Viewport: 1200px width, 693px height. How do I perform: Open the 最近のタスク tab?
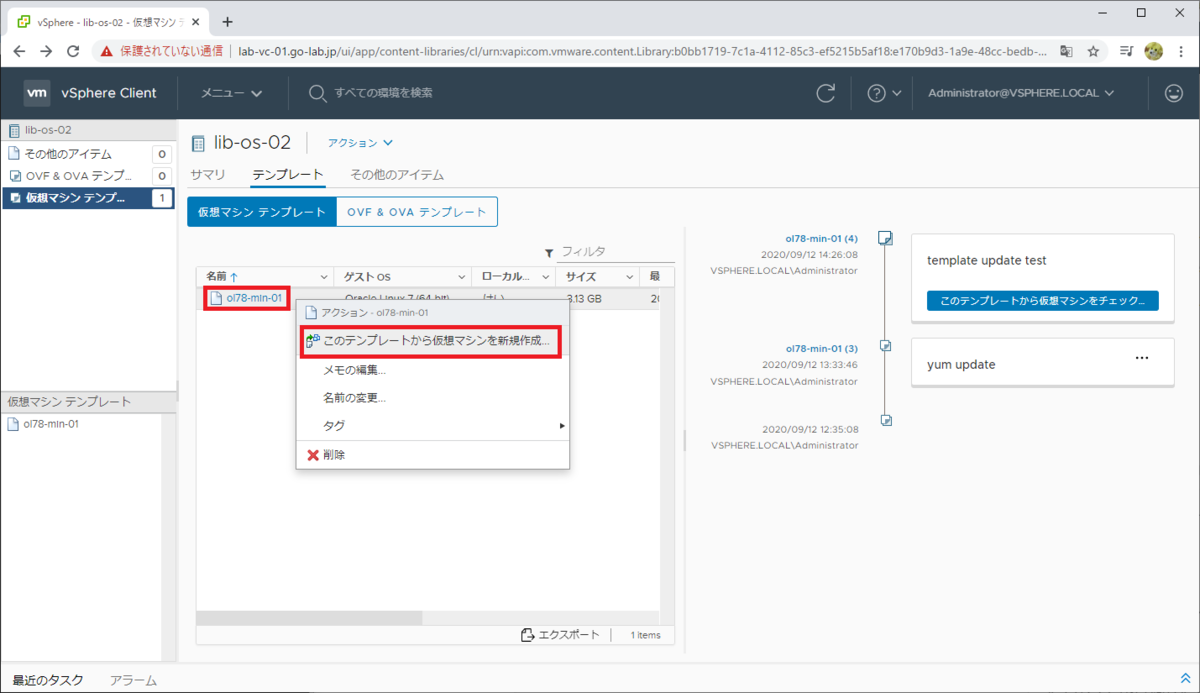(48, 680)
